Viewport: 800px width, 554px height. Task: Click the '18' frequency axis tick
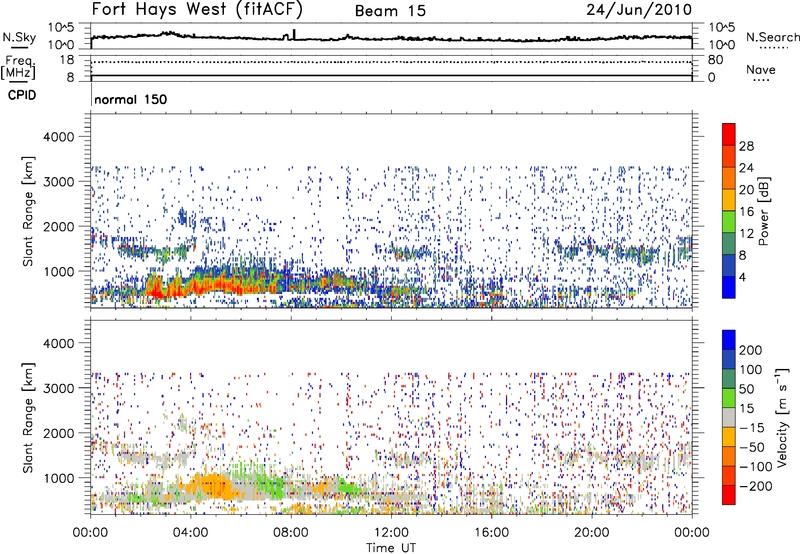[67, 60]
